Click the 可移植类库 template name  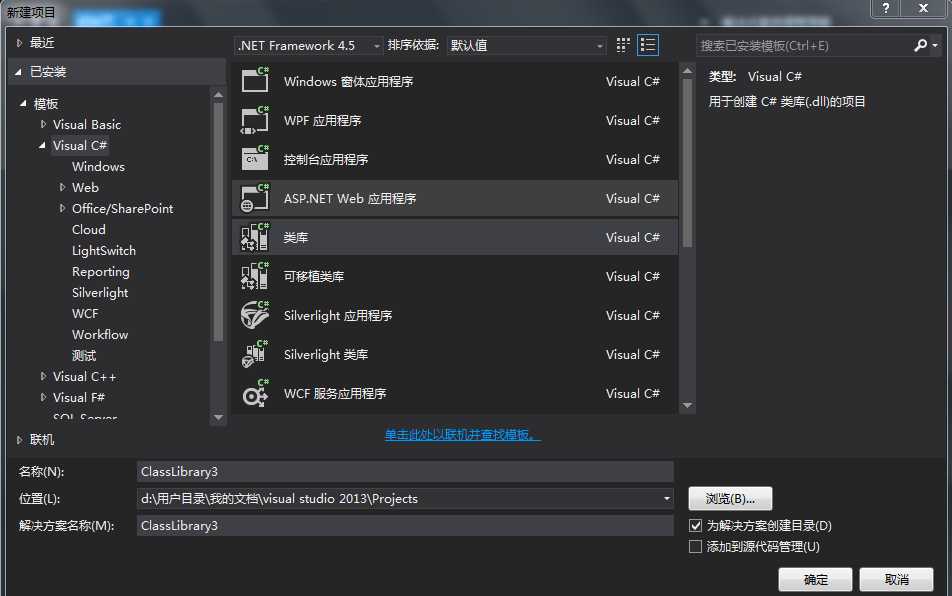[314, 277]
